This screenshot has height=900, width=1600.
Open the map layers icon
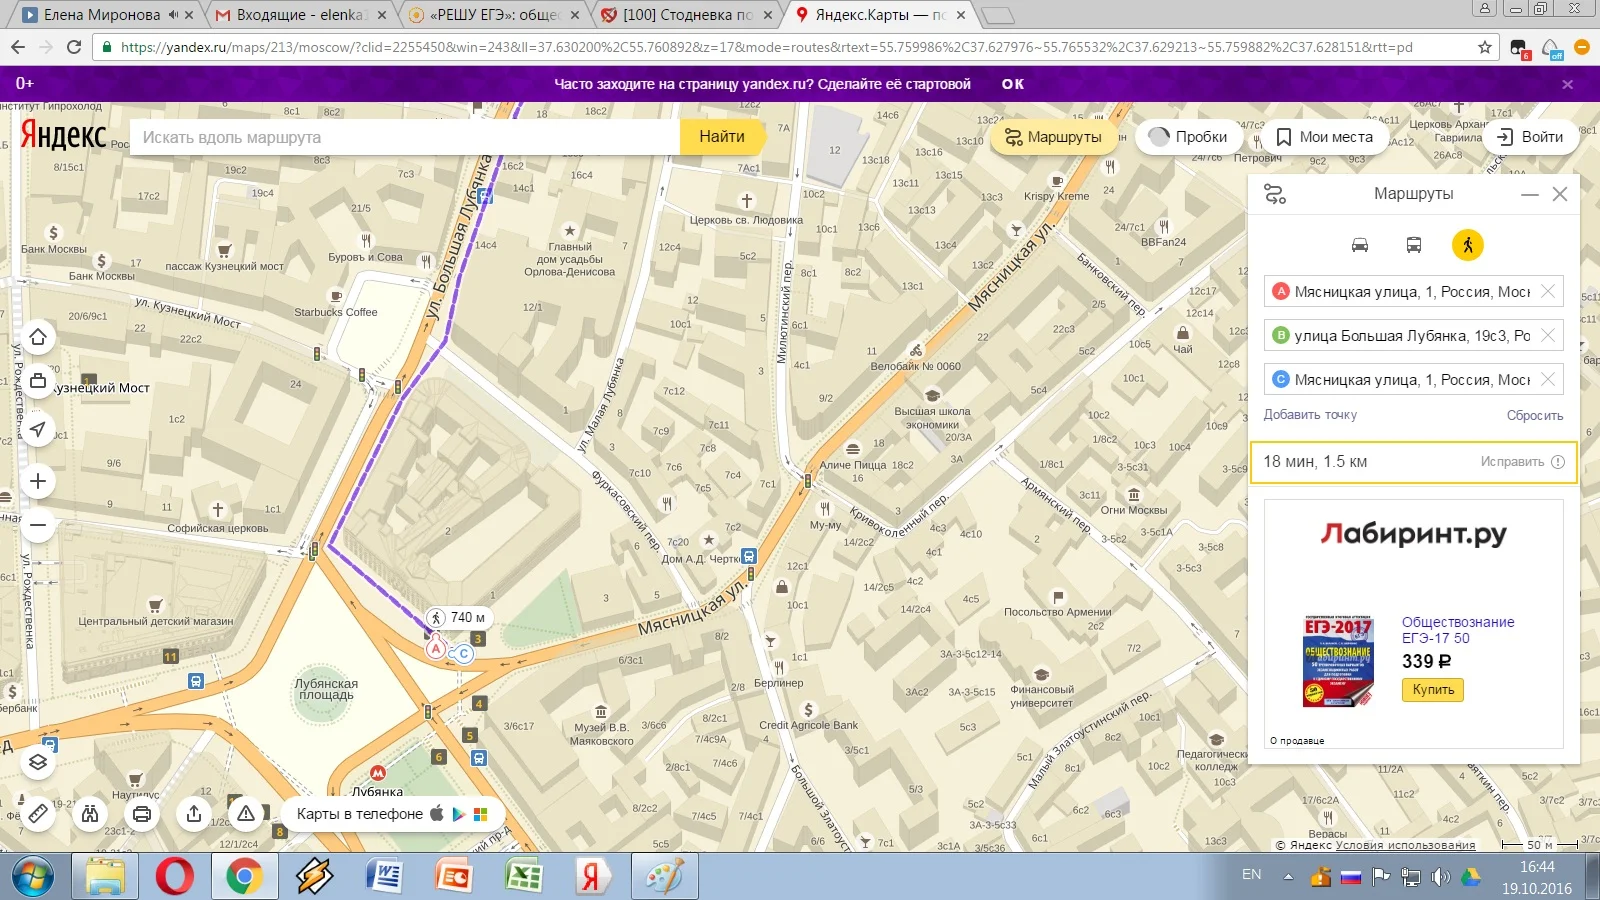click(x=38, y=762)
